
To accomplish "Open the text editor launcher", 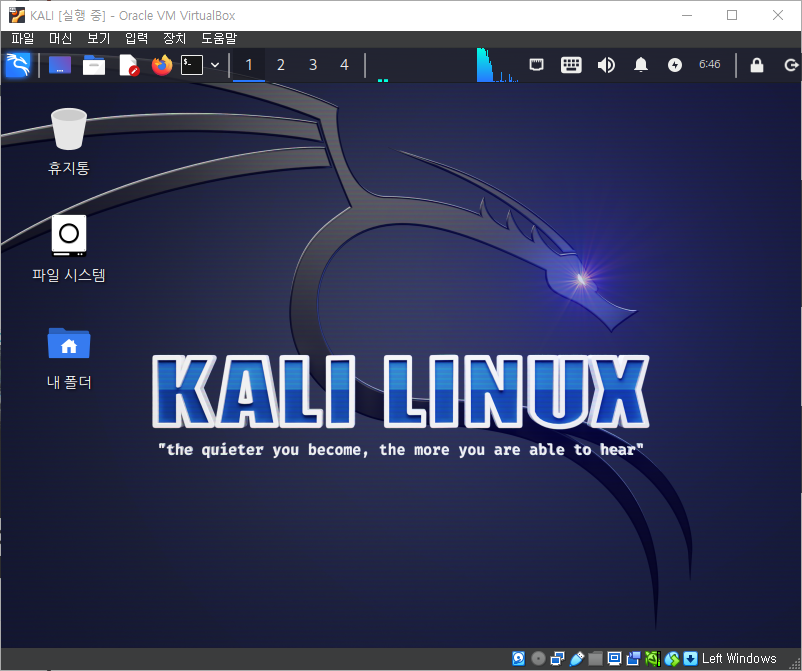I will coord(129,65).
